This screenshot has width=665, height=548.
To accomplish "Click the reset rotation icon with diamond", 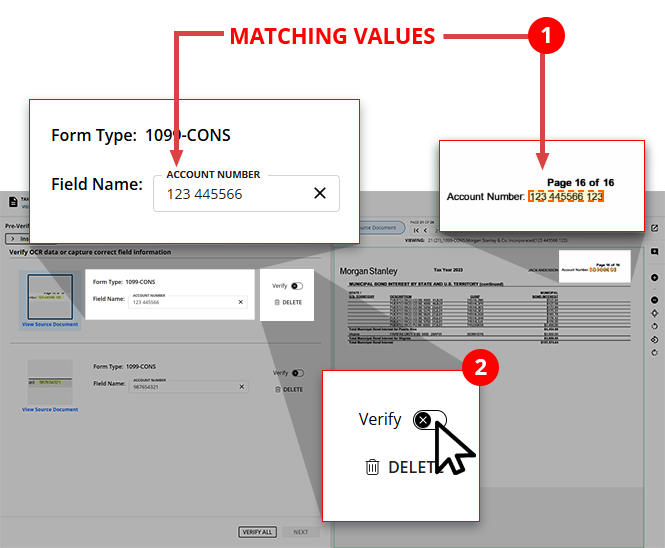I will 654,340.
